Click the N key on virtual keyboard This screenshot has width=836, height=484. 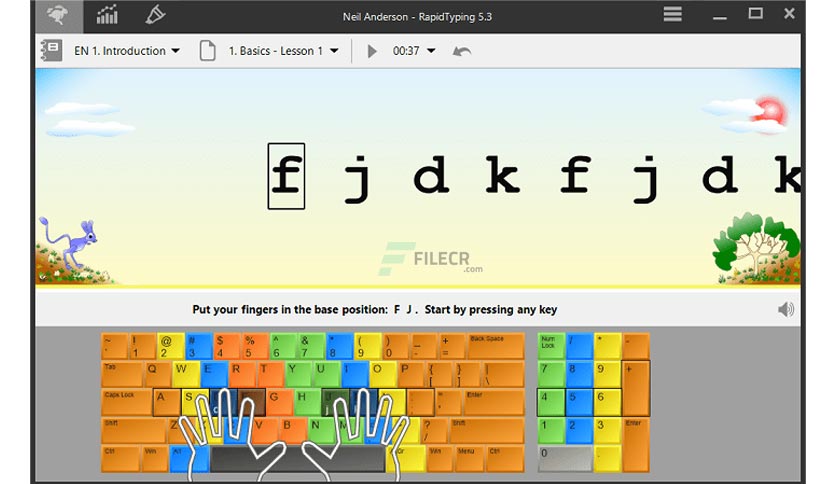tap(321, 431)
